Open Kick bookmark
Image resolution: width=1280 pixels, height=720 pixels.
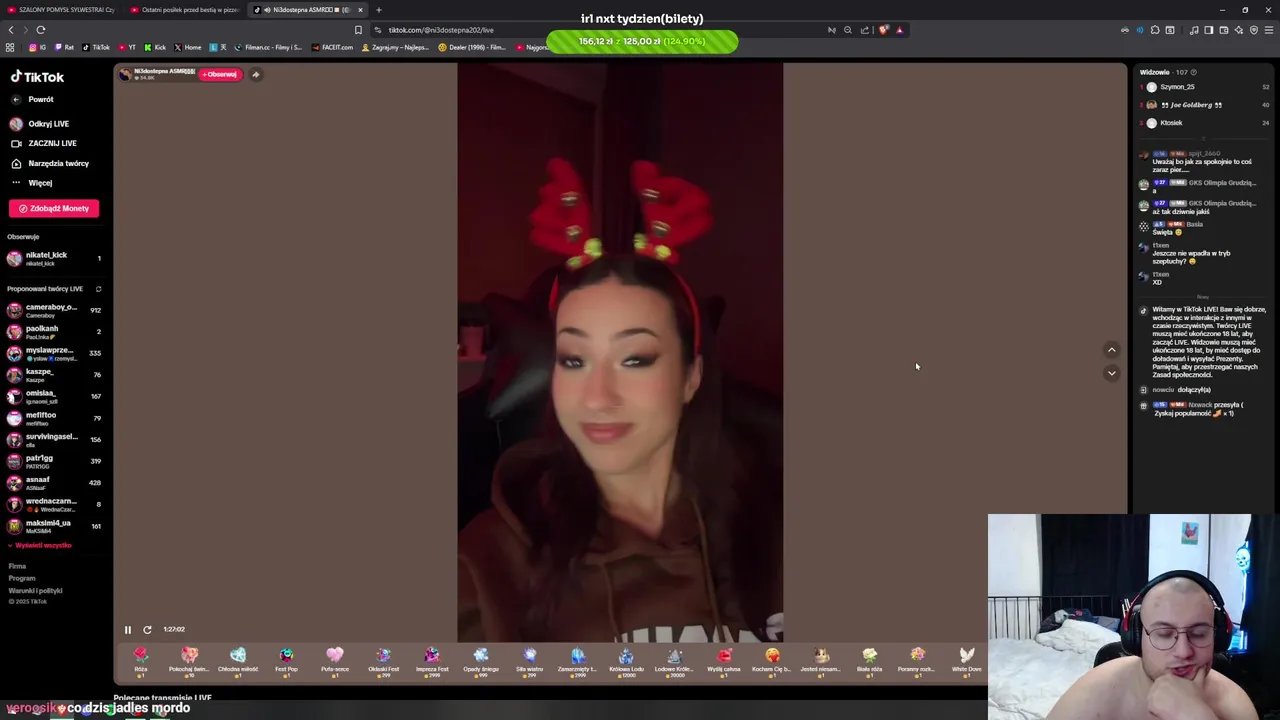[x=155, y=47]
